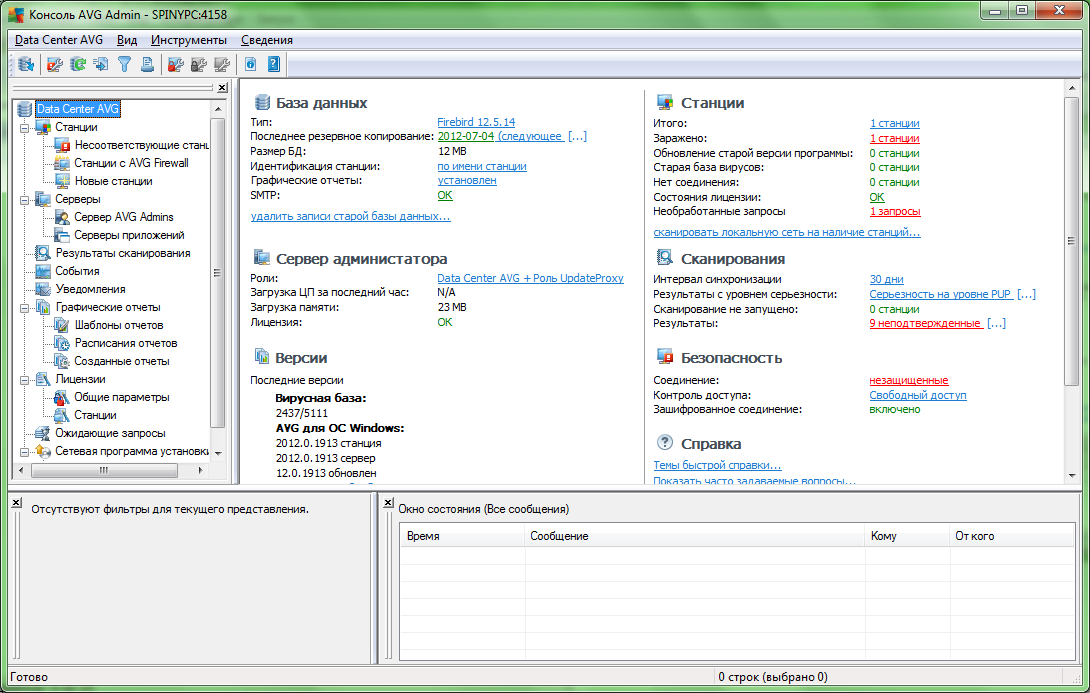
Task: Click the icon beside Уведомления
Action: pyautogui.click(x=43, y=289)
